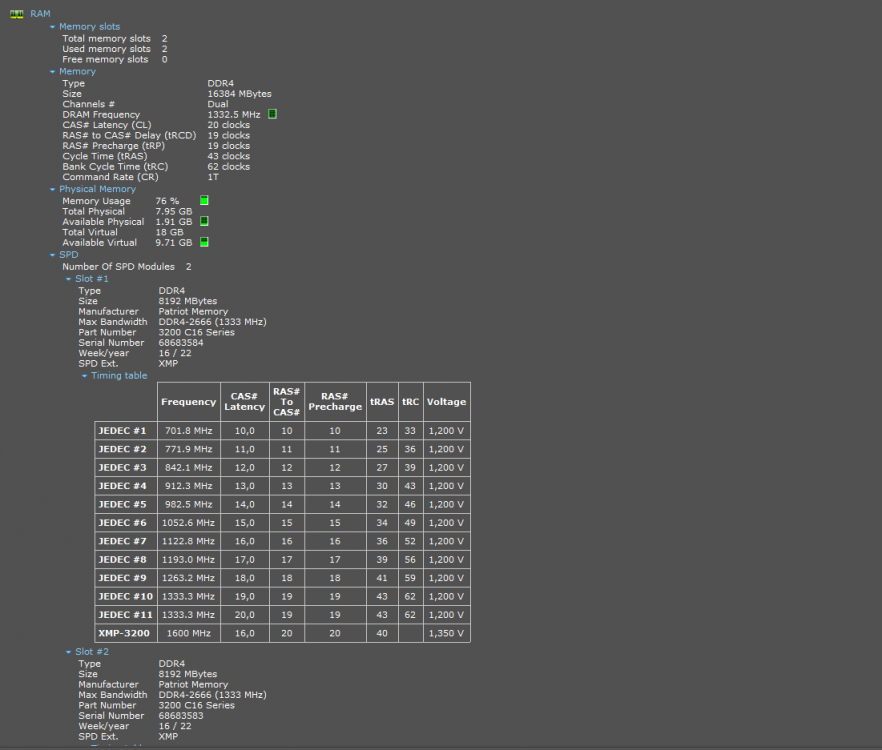Click the RAM heading label
This screenshot has width=882, height=750.
40,13
